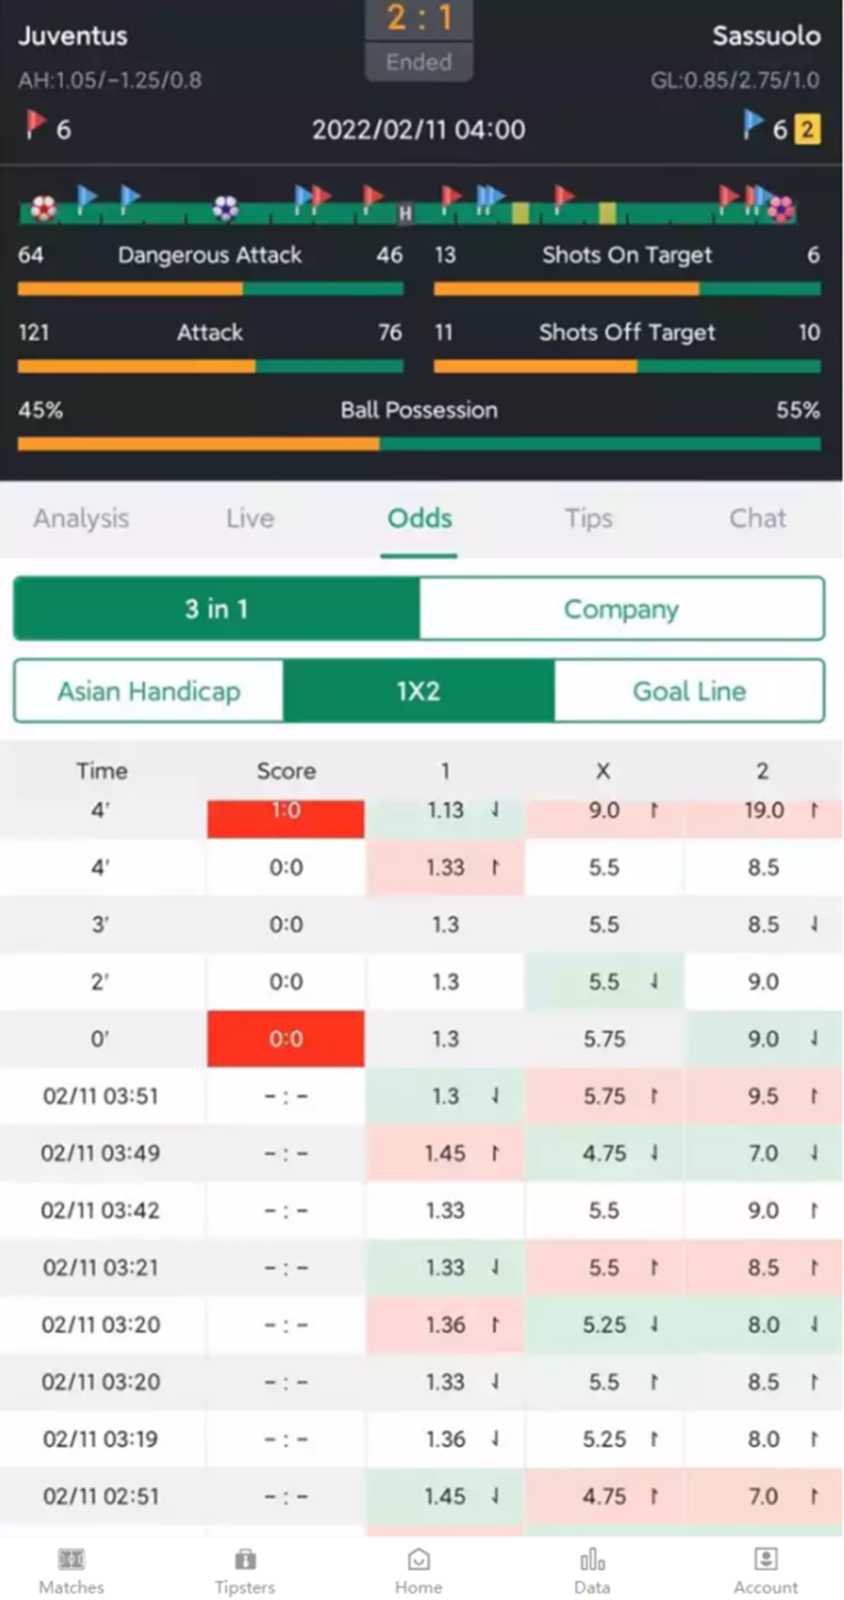
Task: Click Sassuolo blue corner flag icon
Action: coord(753,124)
